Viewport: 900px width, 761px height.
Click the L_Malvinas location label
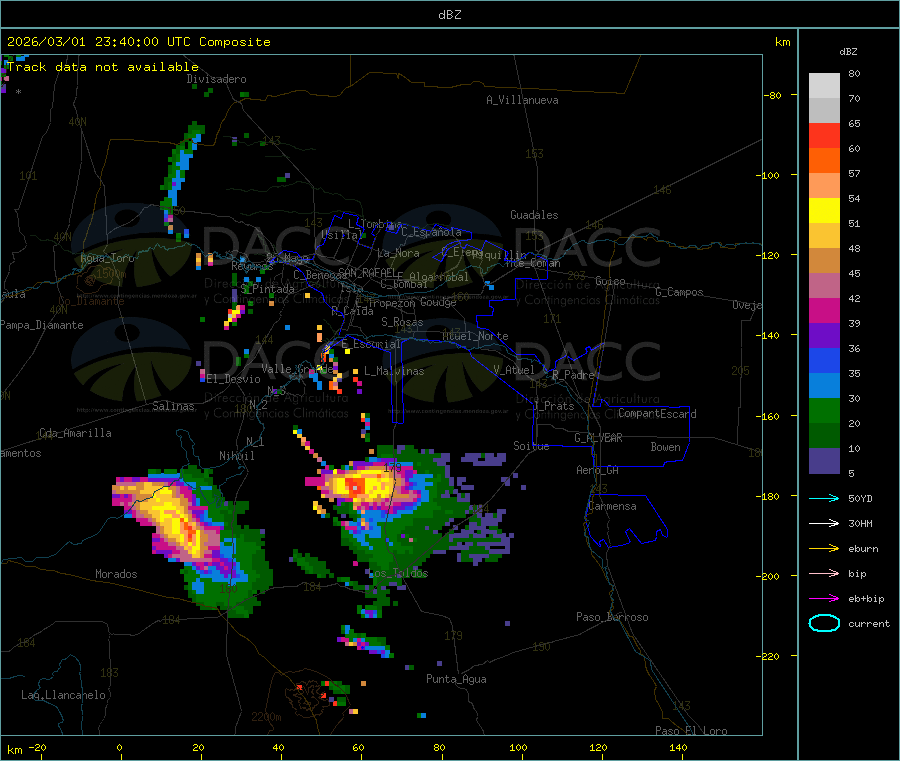point(394,371)
